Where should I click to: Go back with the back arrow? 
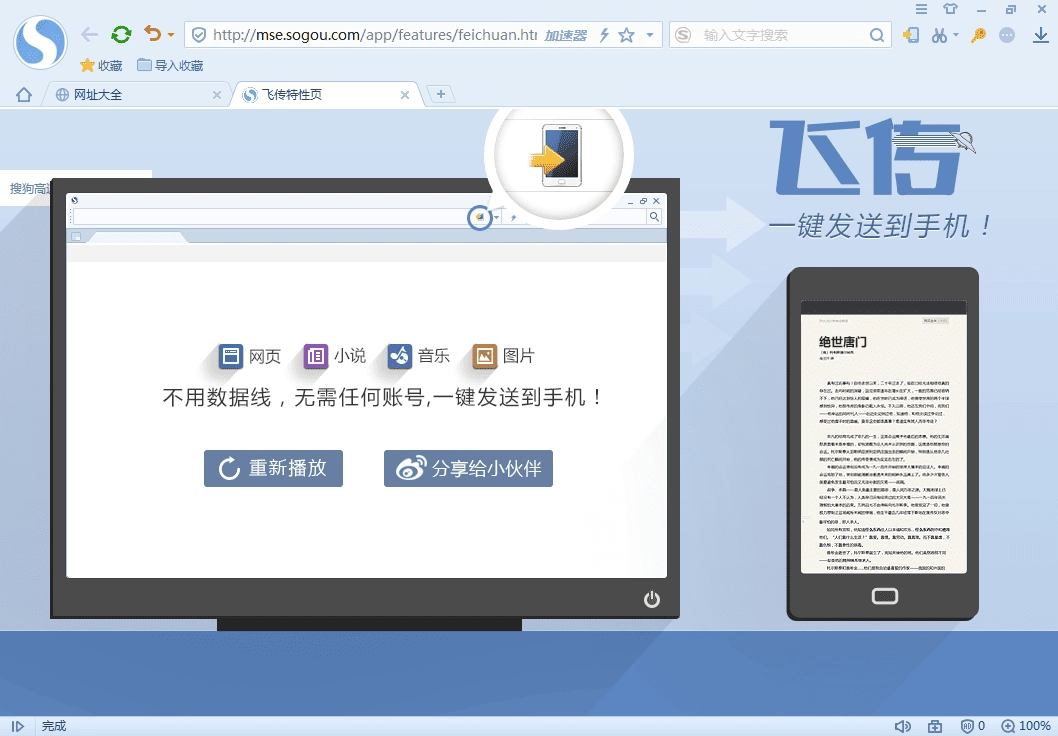[89, 34]
